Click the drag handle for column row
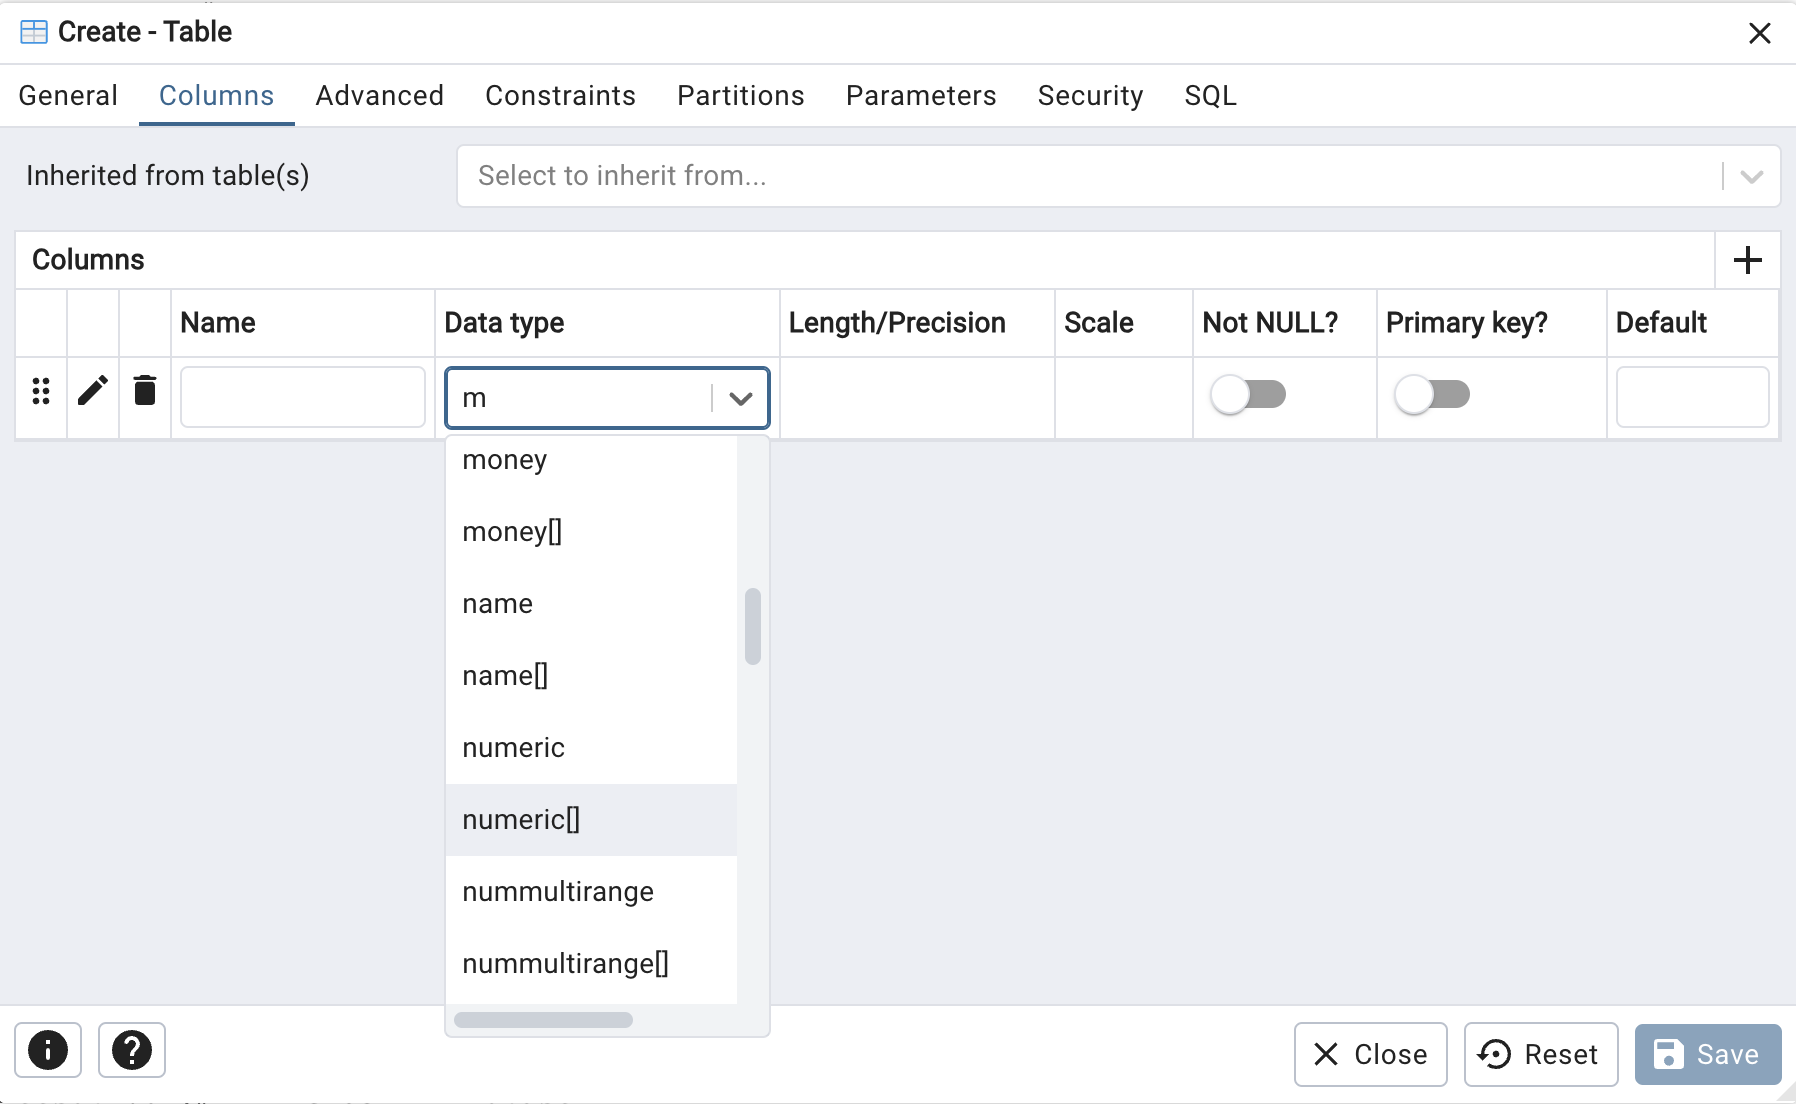Image resolution: width=1796 pixels, height=1104 pixels. (x=41, y=391)
